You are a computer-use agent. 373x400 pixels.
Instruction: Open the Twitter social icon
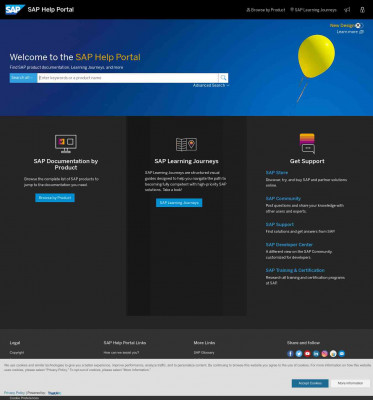pyautogui.click(x=299, y=354)
